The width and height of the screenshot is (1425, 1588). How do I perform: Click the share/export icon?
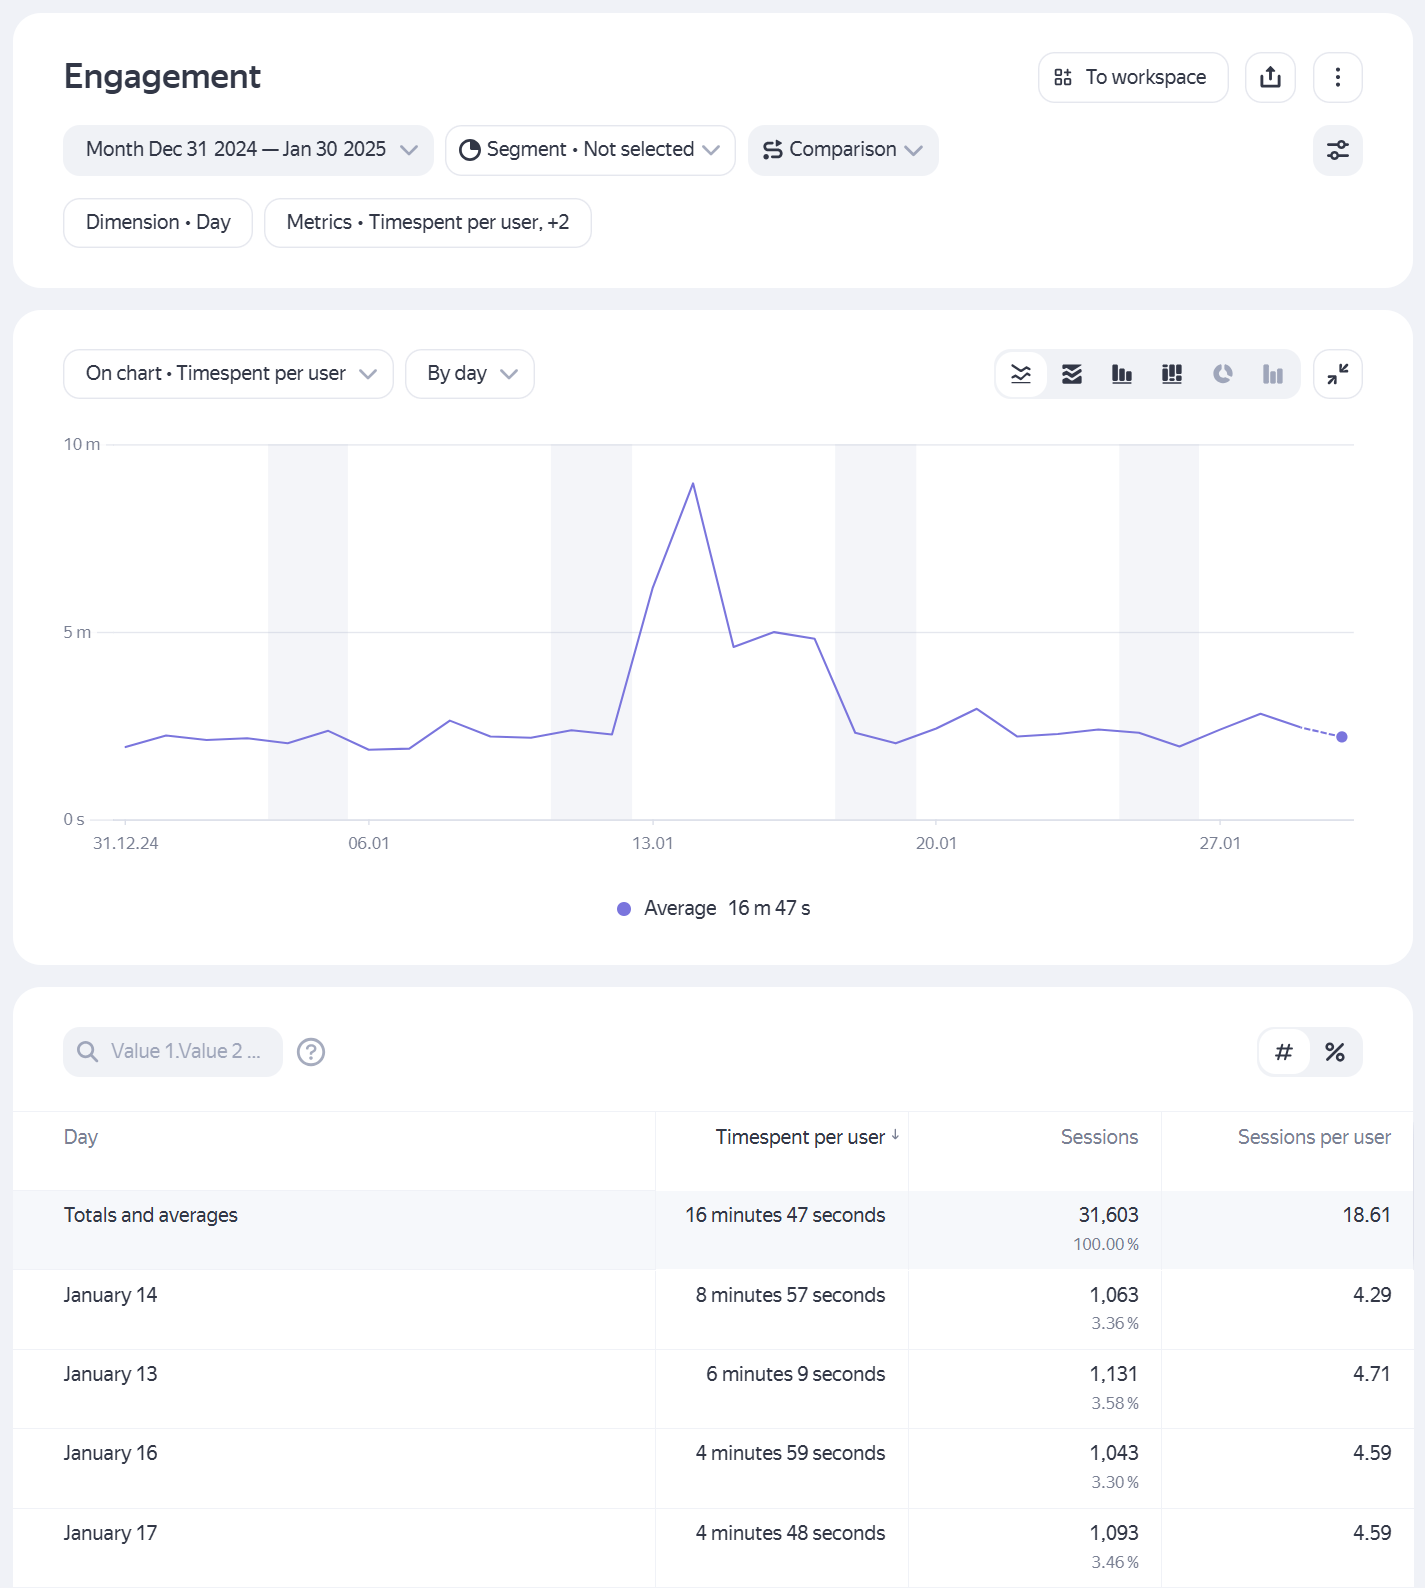(1270, 77)
